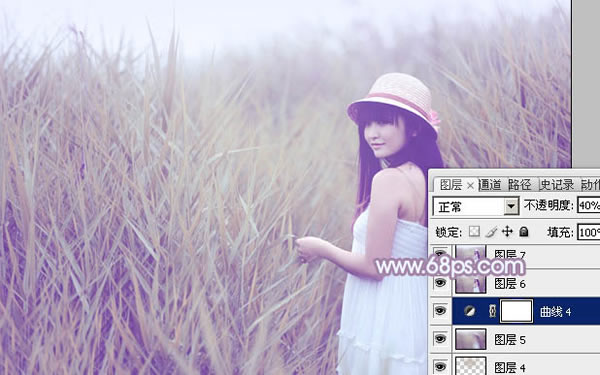Switch to the 历史记录 tab
This screenshot has height=375, width=600.
(557, 185)
